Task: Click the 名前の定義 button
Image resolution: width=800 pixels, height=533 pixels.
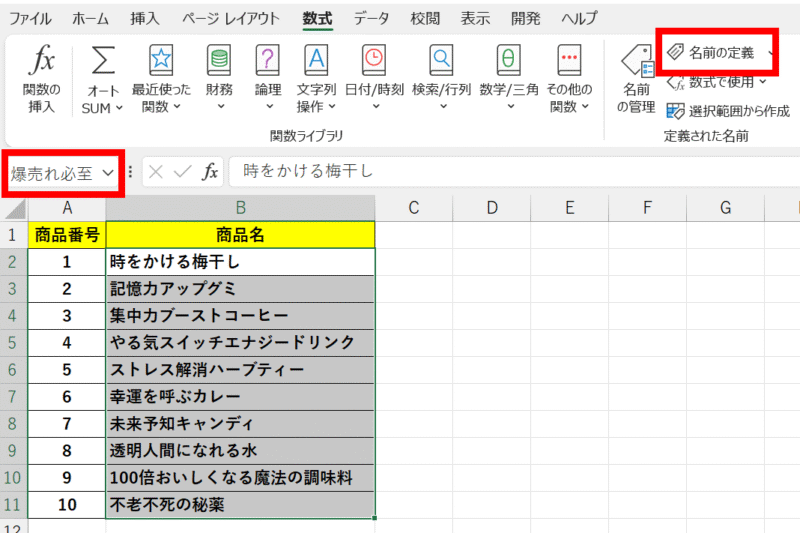Action: click(x=710, y=53)
